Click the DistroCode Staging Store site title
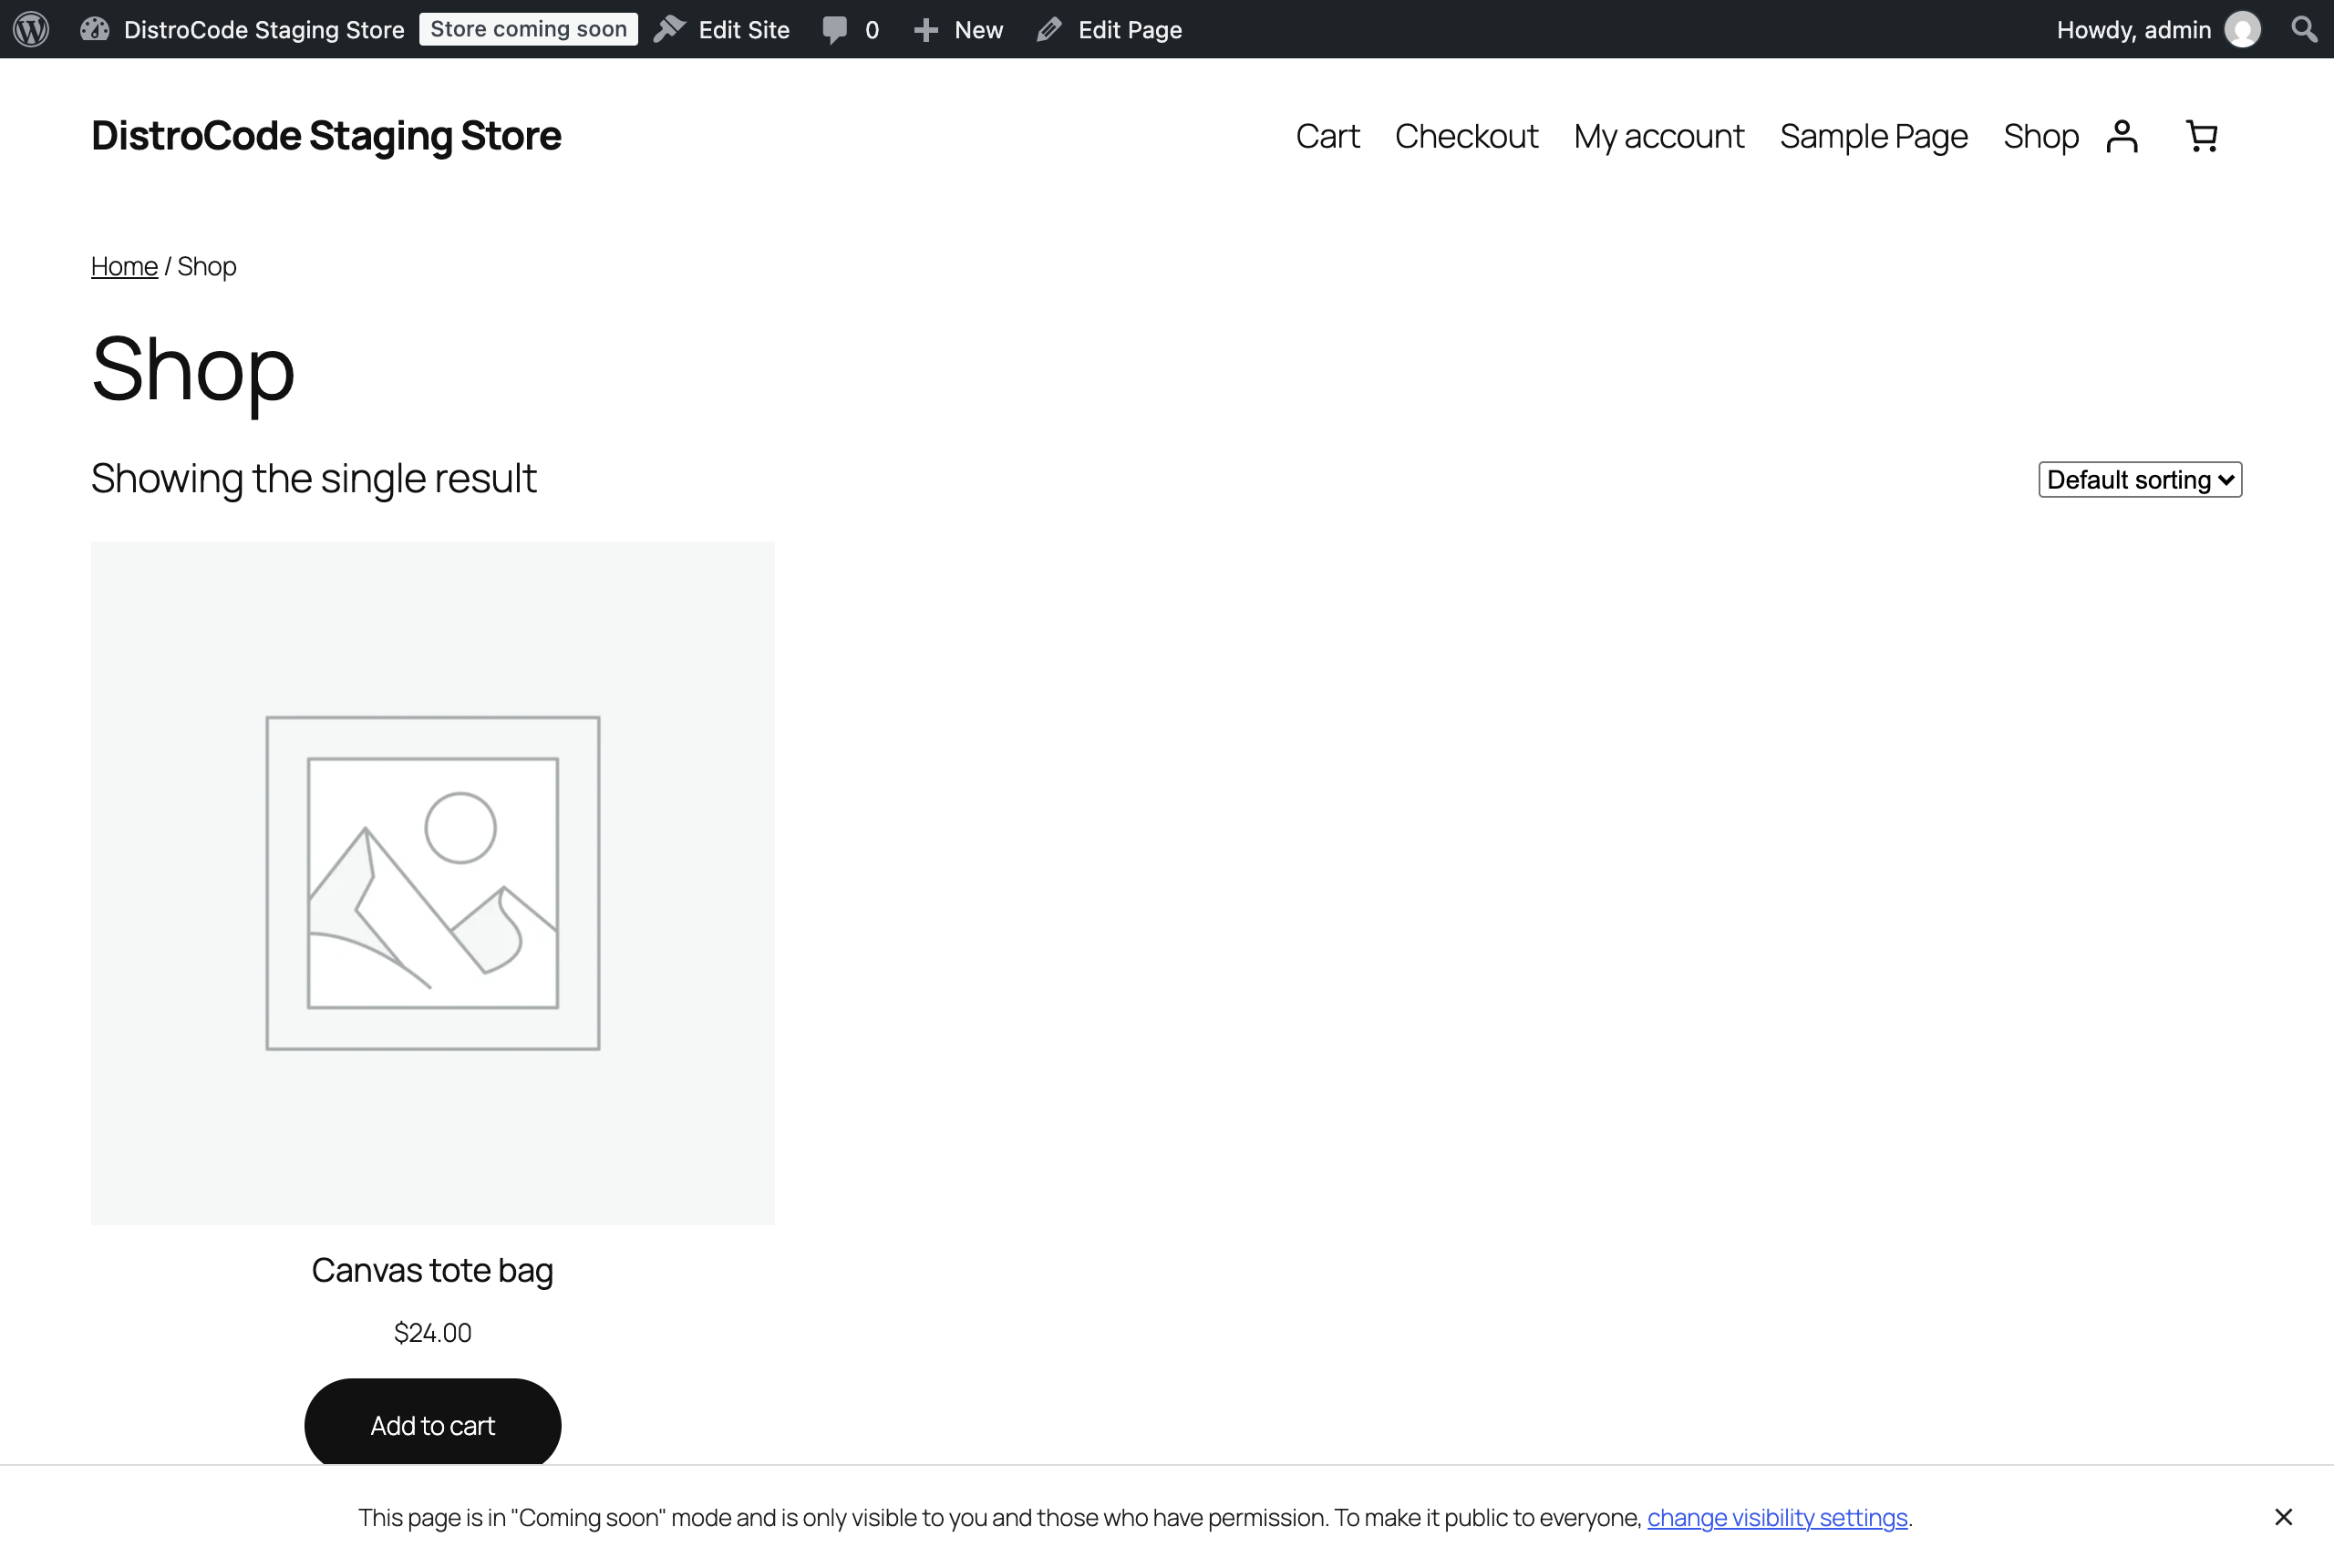 point(326,135)
